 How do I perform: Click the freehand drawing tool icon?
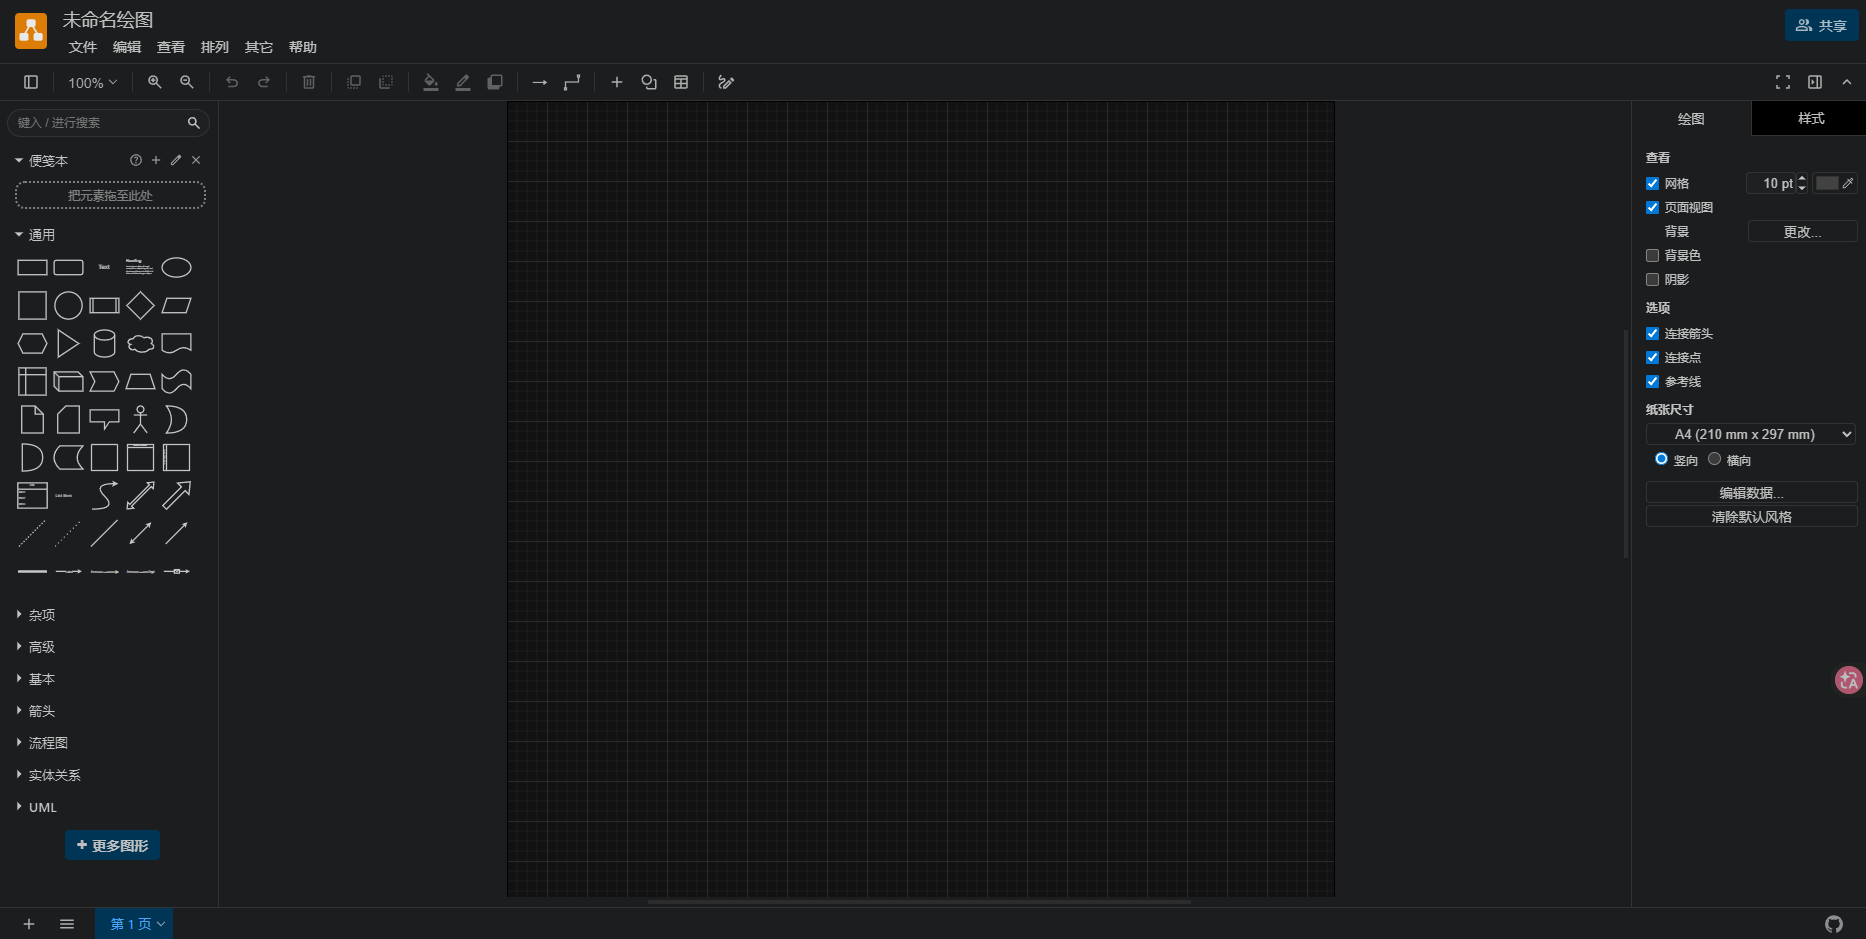726,82
